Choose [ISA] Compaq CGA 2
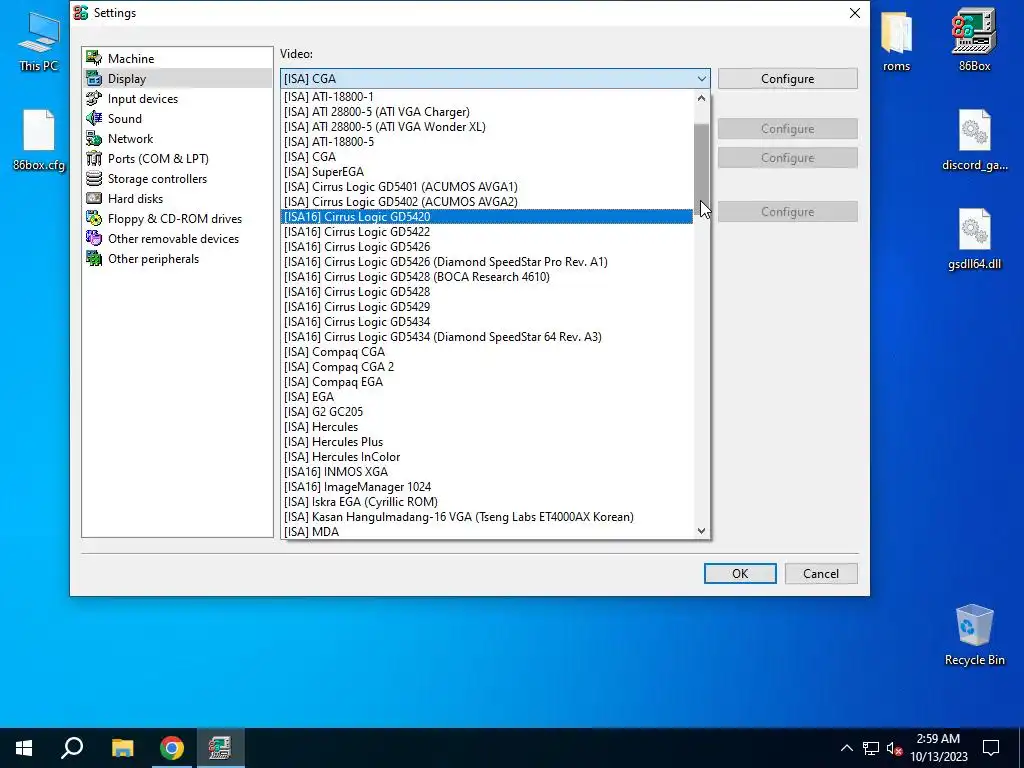 [x=487, y=367]
